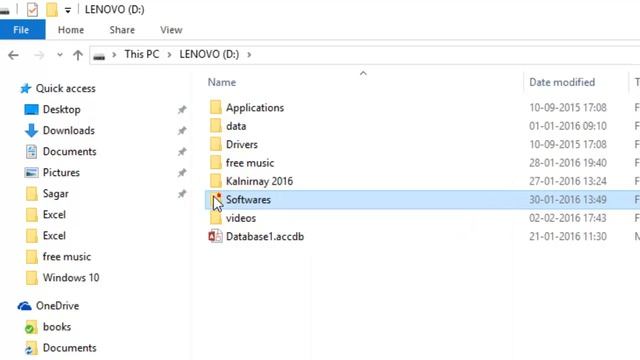
Task: Select free music folder in file list
Action: point(250,163)
